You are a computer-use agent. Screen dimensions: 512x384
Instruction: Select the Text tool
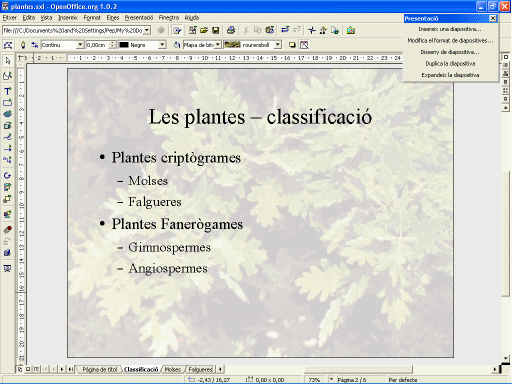(x=8, y=91)
